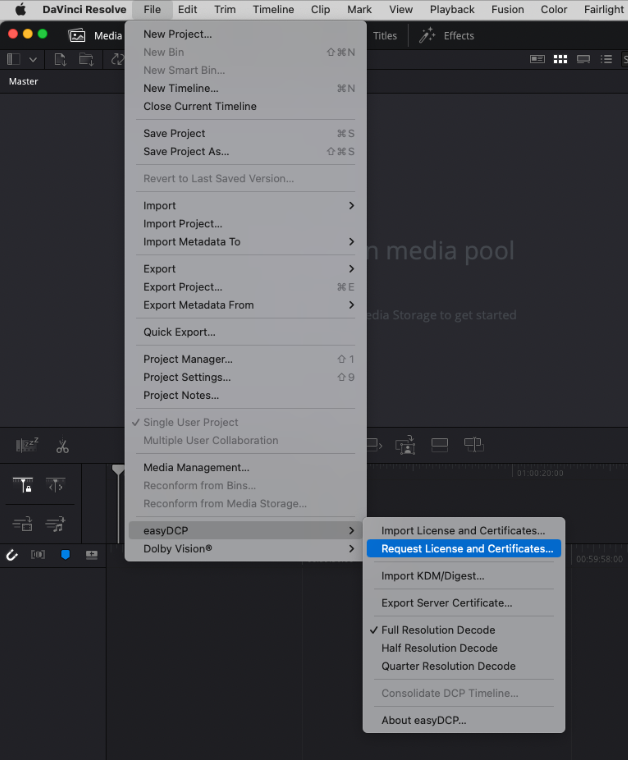The height and width of the screenshot is (760, 628).
Task: Expand the Export submenu
Action: 246,269
